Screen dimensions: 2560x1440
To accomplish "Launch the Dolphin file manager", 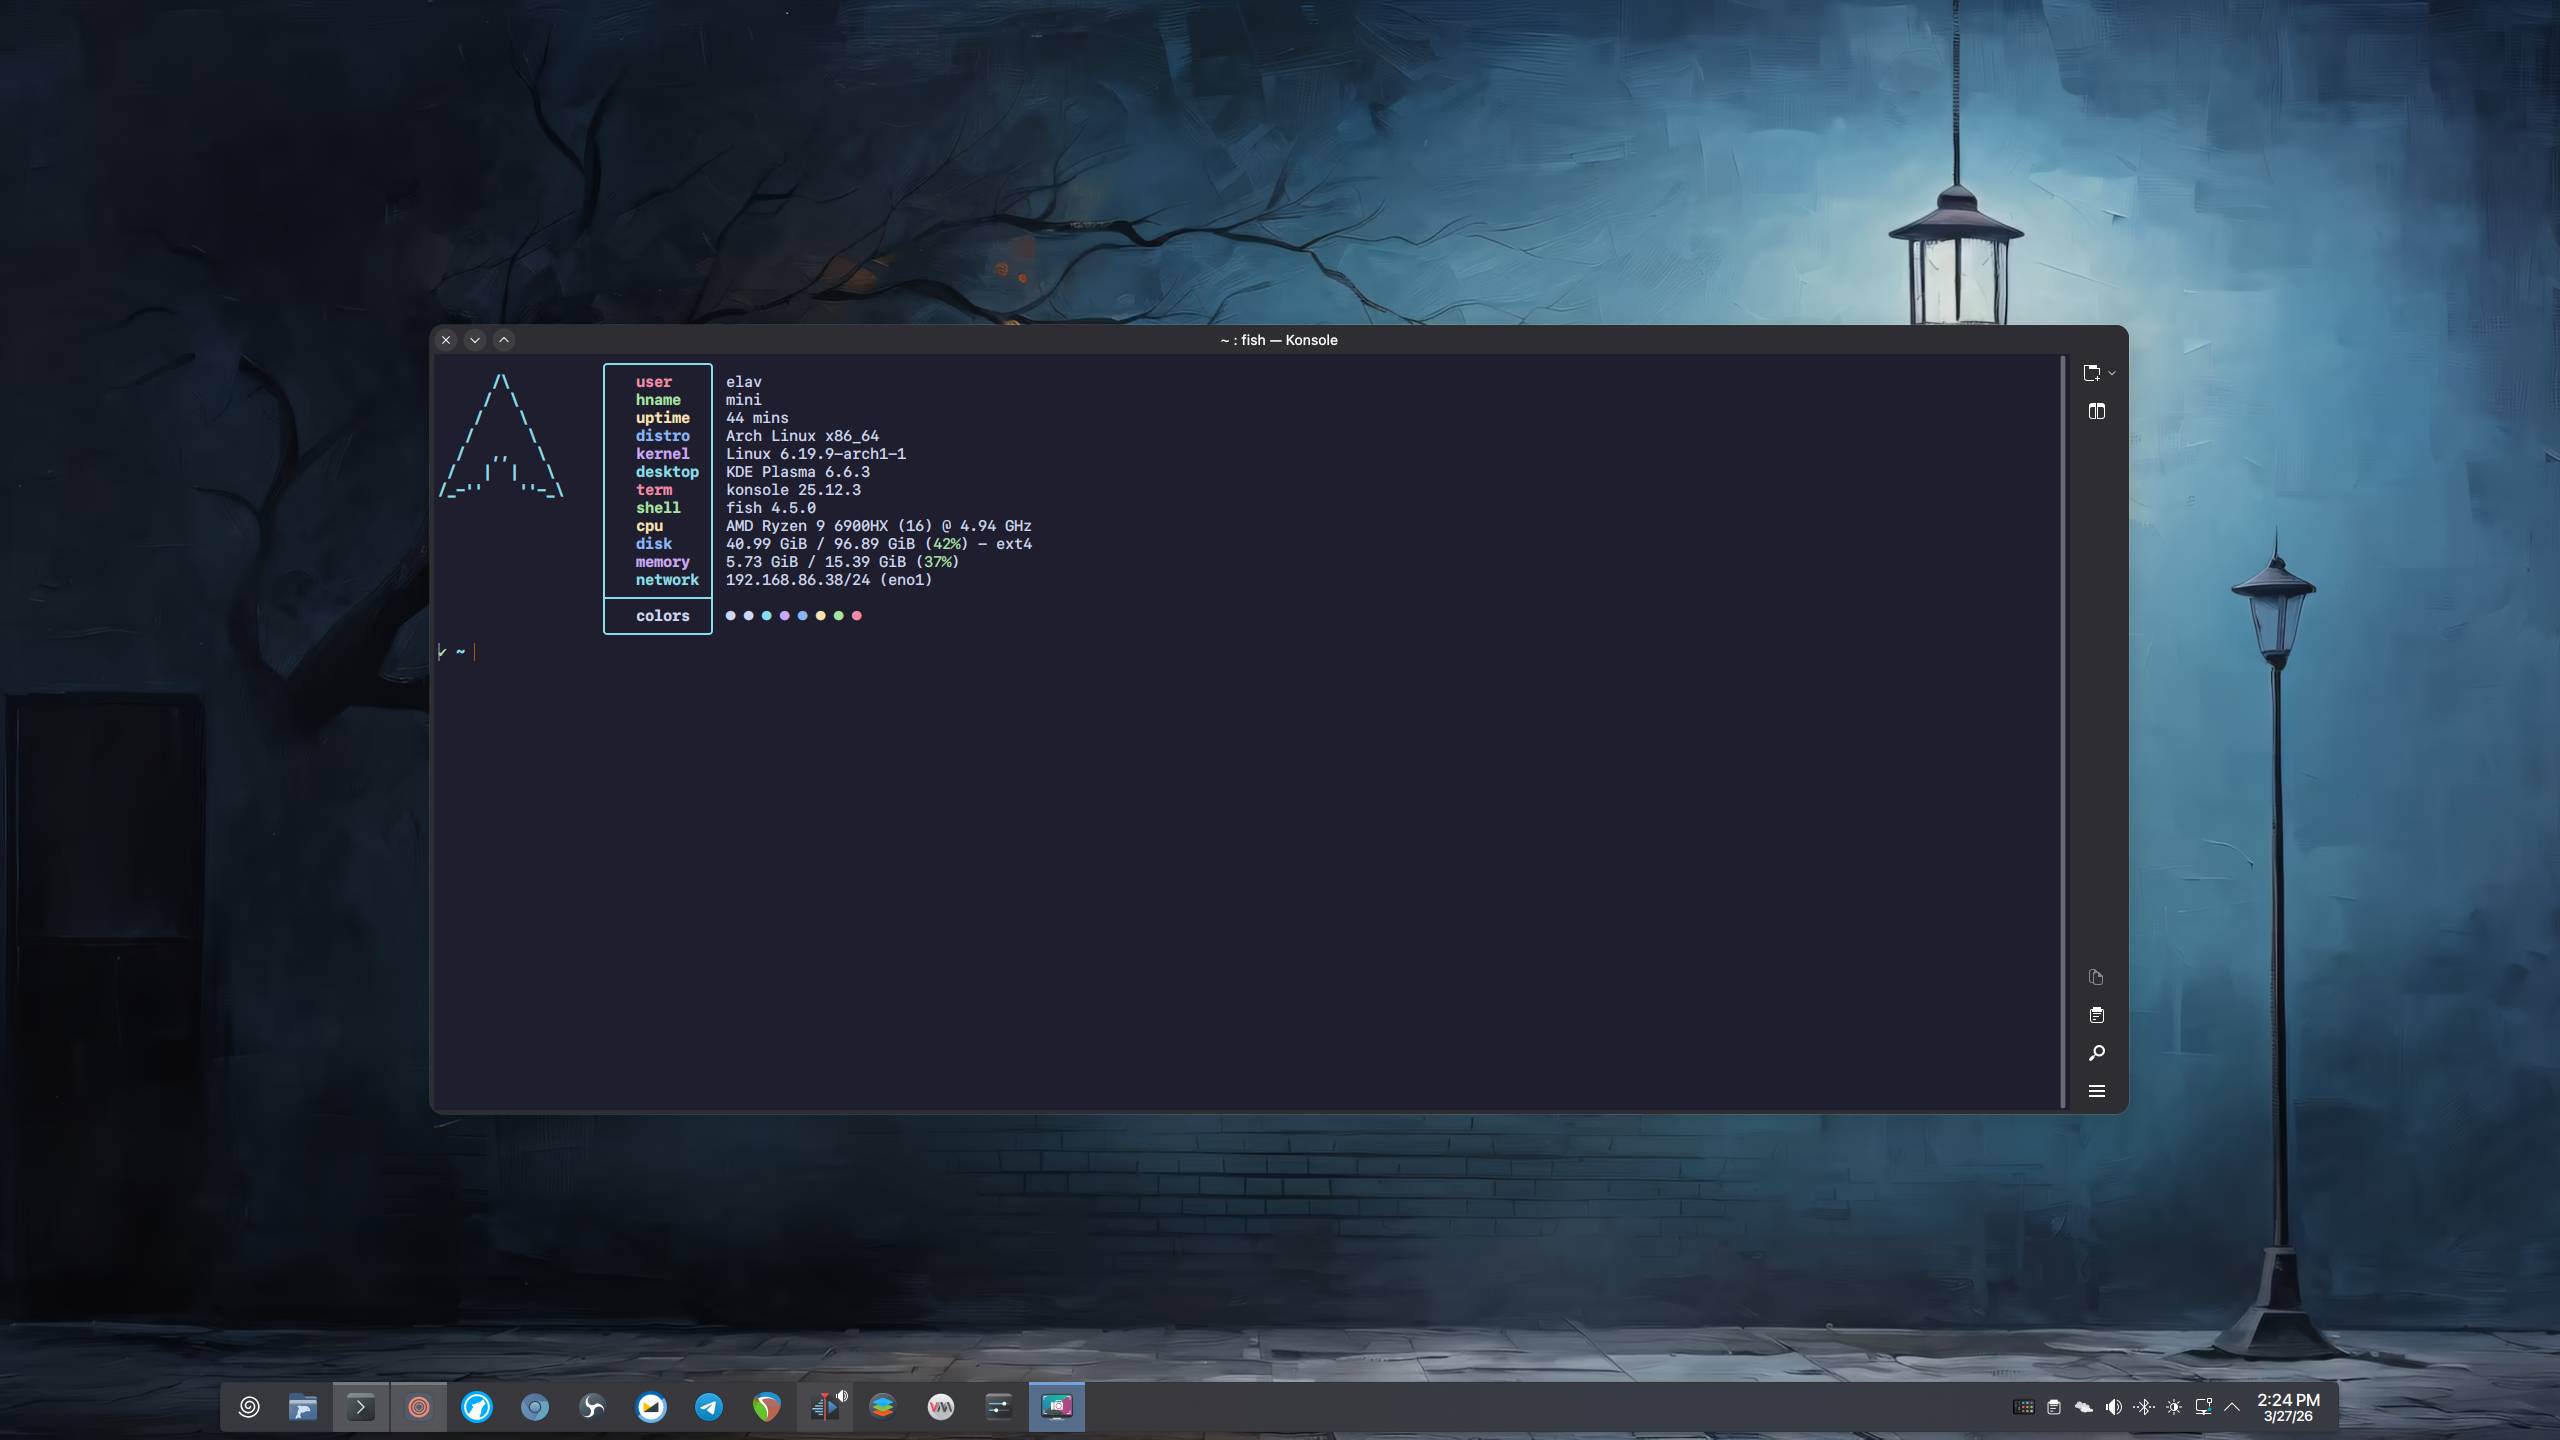I will (303, 1407).
